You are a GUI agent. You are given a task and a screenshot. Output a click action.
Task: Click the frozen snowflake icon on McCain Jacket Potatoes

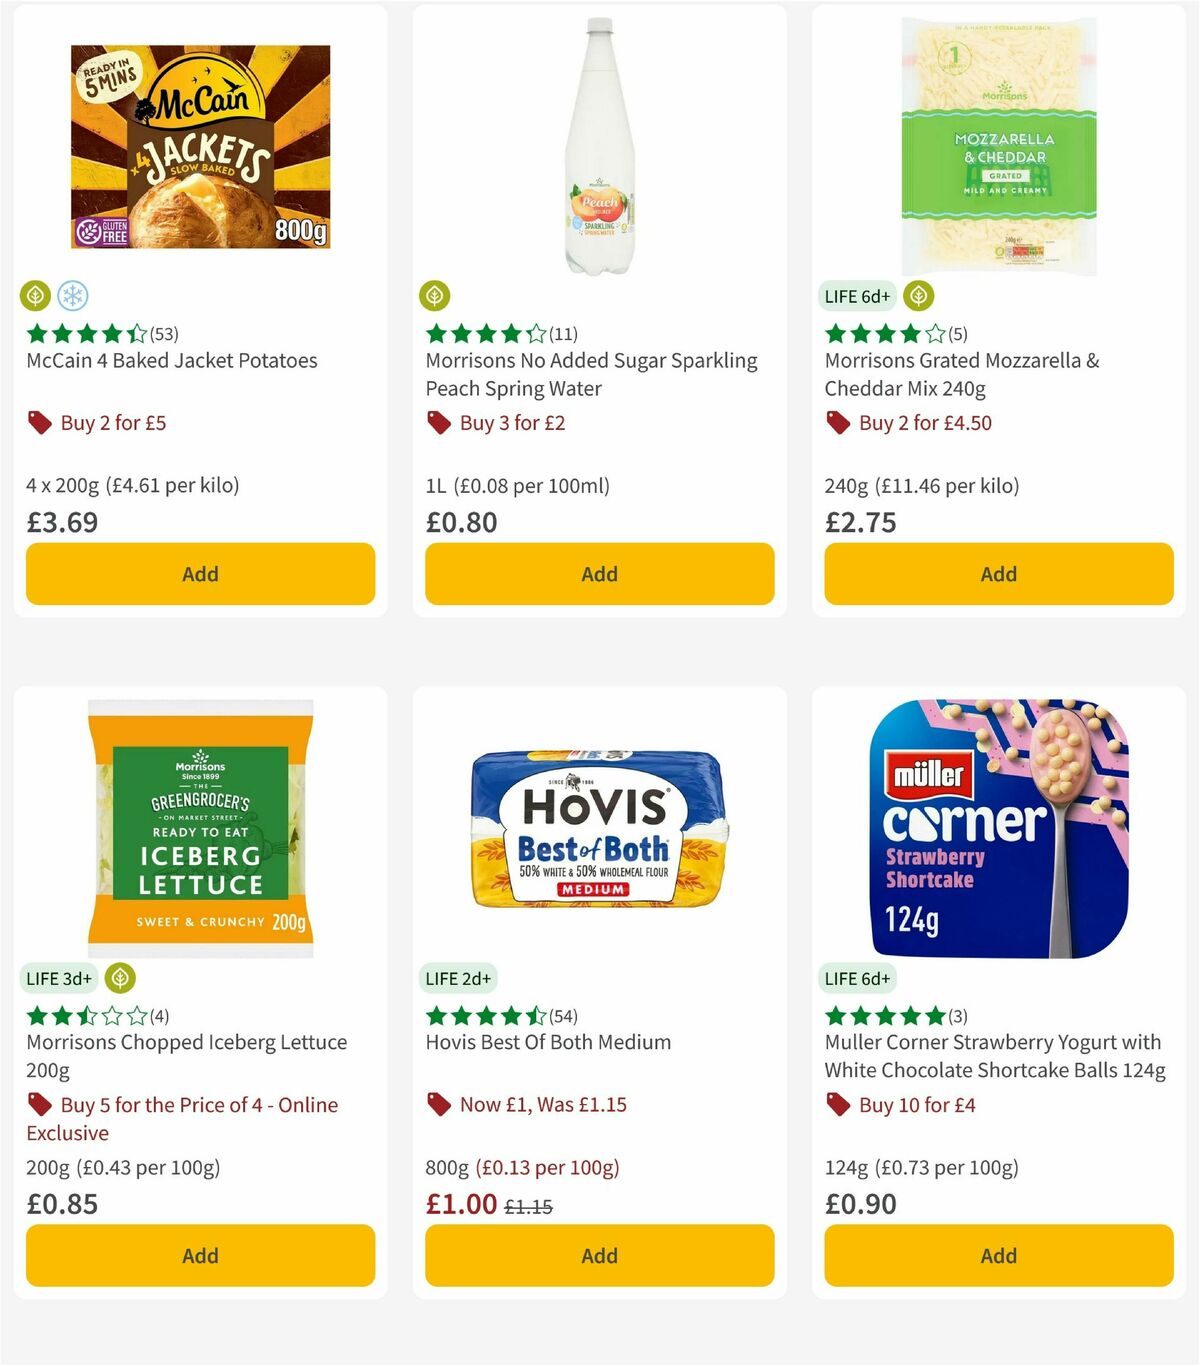[72, 295]
